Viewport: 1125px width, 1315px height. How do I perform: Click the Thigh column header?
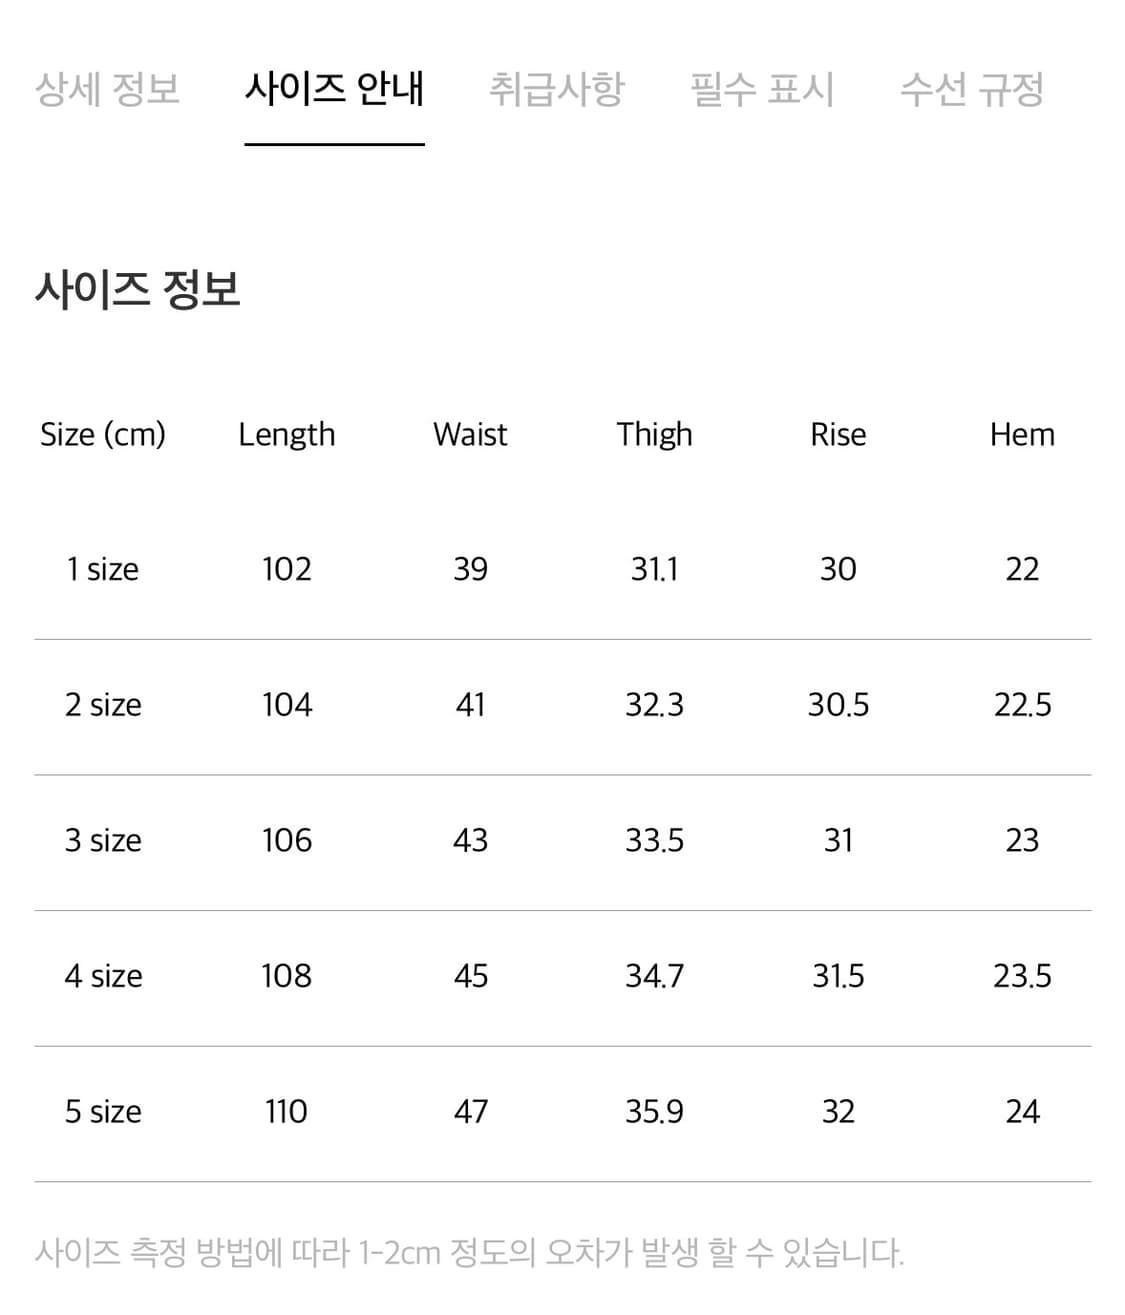pos(654,434)
